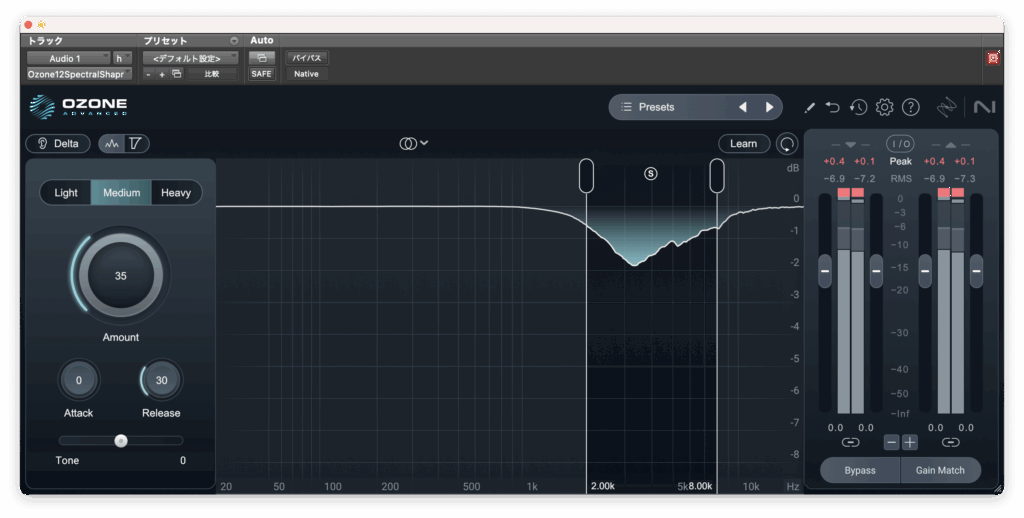Click the Bypass button in Ozone
The height and width of the screenshot is (518, 1024).
coord(859,470)
